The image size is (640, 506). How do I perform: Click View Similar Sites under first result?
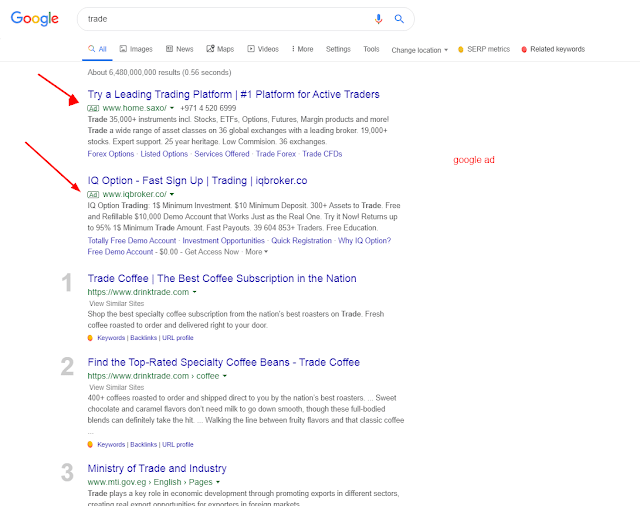click(x=117, y=304)
